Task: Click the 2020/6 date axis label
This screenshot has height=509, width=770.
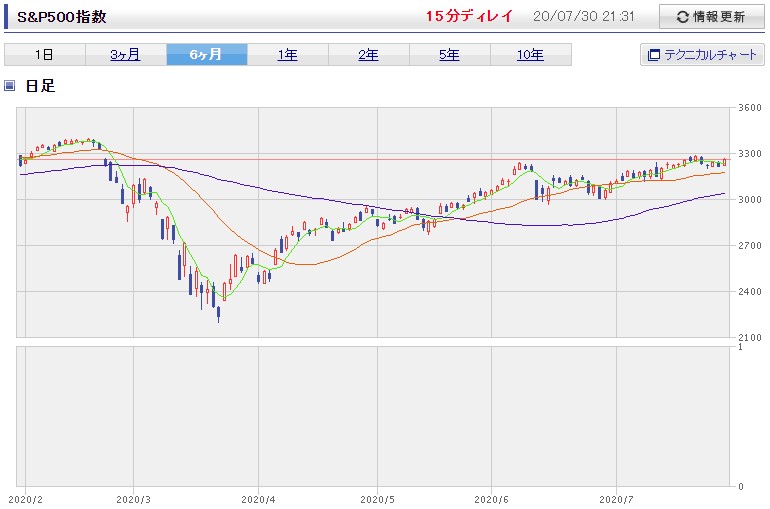Action: 491,500
